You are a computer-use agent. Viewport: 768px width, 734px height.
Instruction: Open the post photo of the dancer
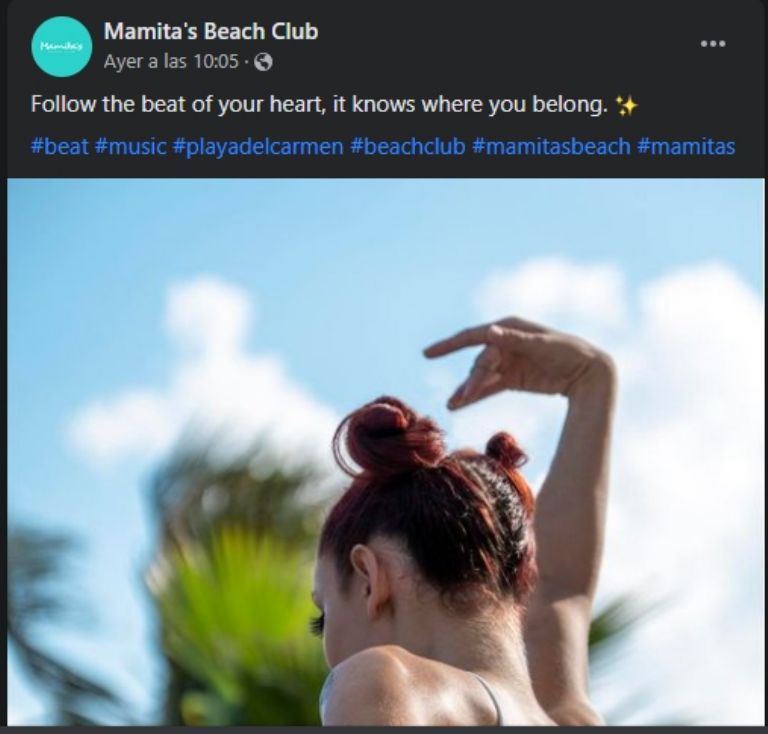click(x=385, y=452)
